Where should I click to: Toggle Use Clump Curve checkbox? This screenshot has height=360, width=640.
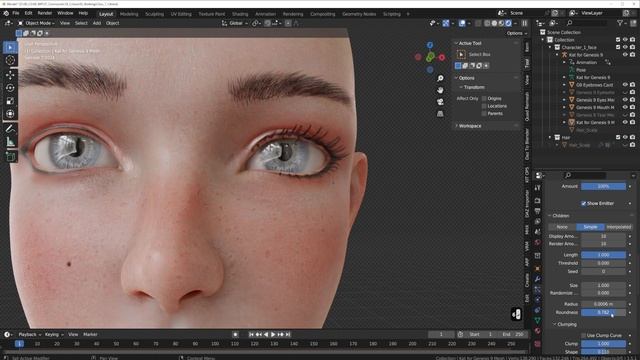coord(583,336)
